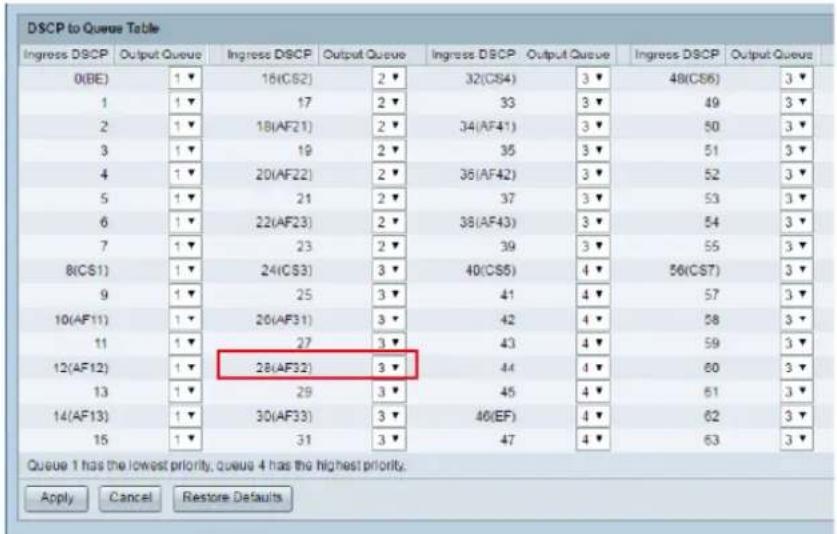This screenshot has height=534, width=837.
Task: Open Output Queue dropdown for DSCP 33
Action: pyautogui.click(x=593, y=103)
